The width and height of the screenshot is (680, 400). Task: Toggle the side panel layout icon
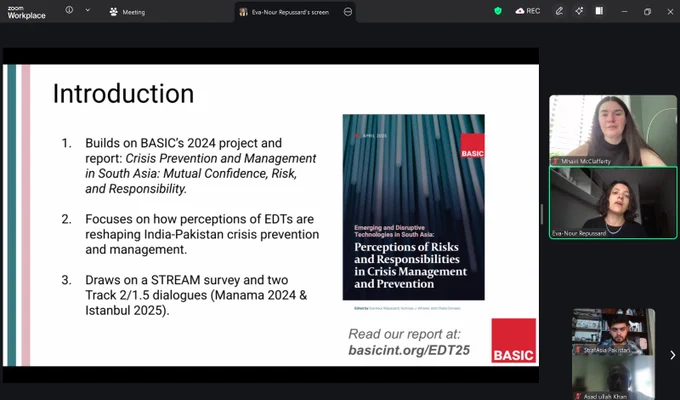pyautogui.click(x=599, y=11)
